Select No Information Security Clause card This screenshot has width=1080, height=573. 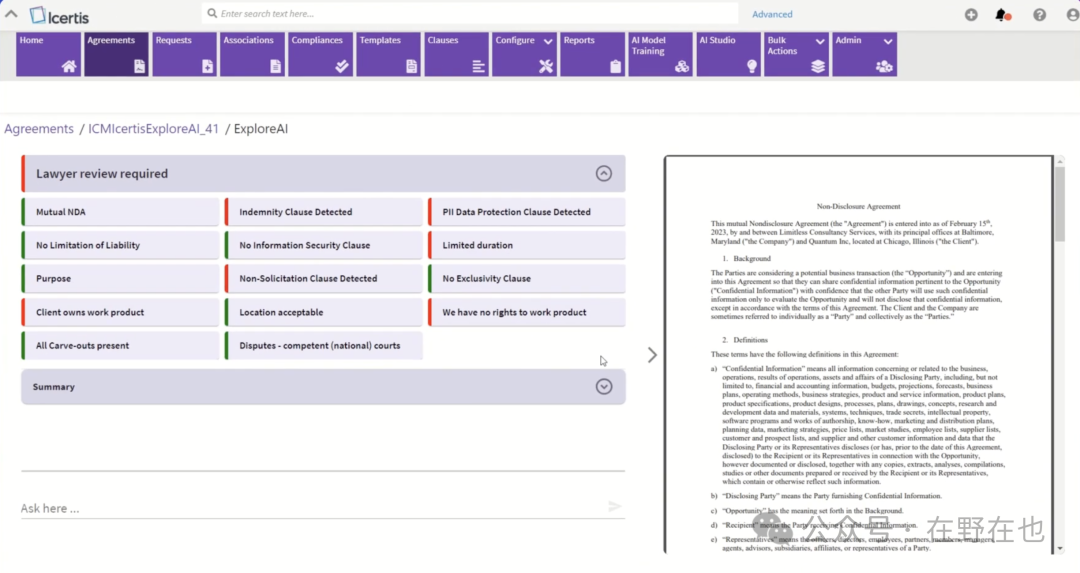click(324, 245)
